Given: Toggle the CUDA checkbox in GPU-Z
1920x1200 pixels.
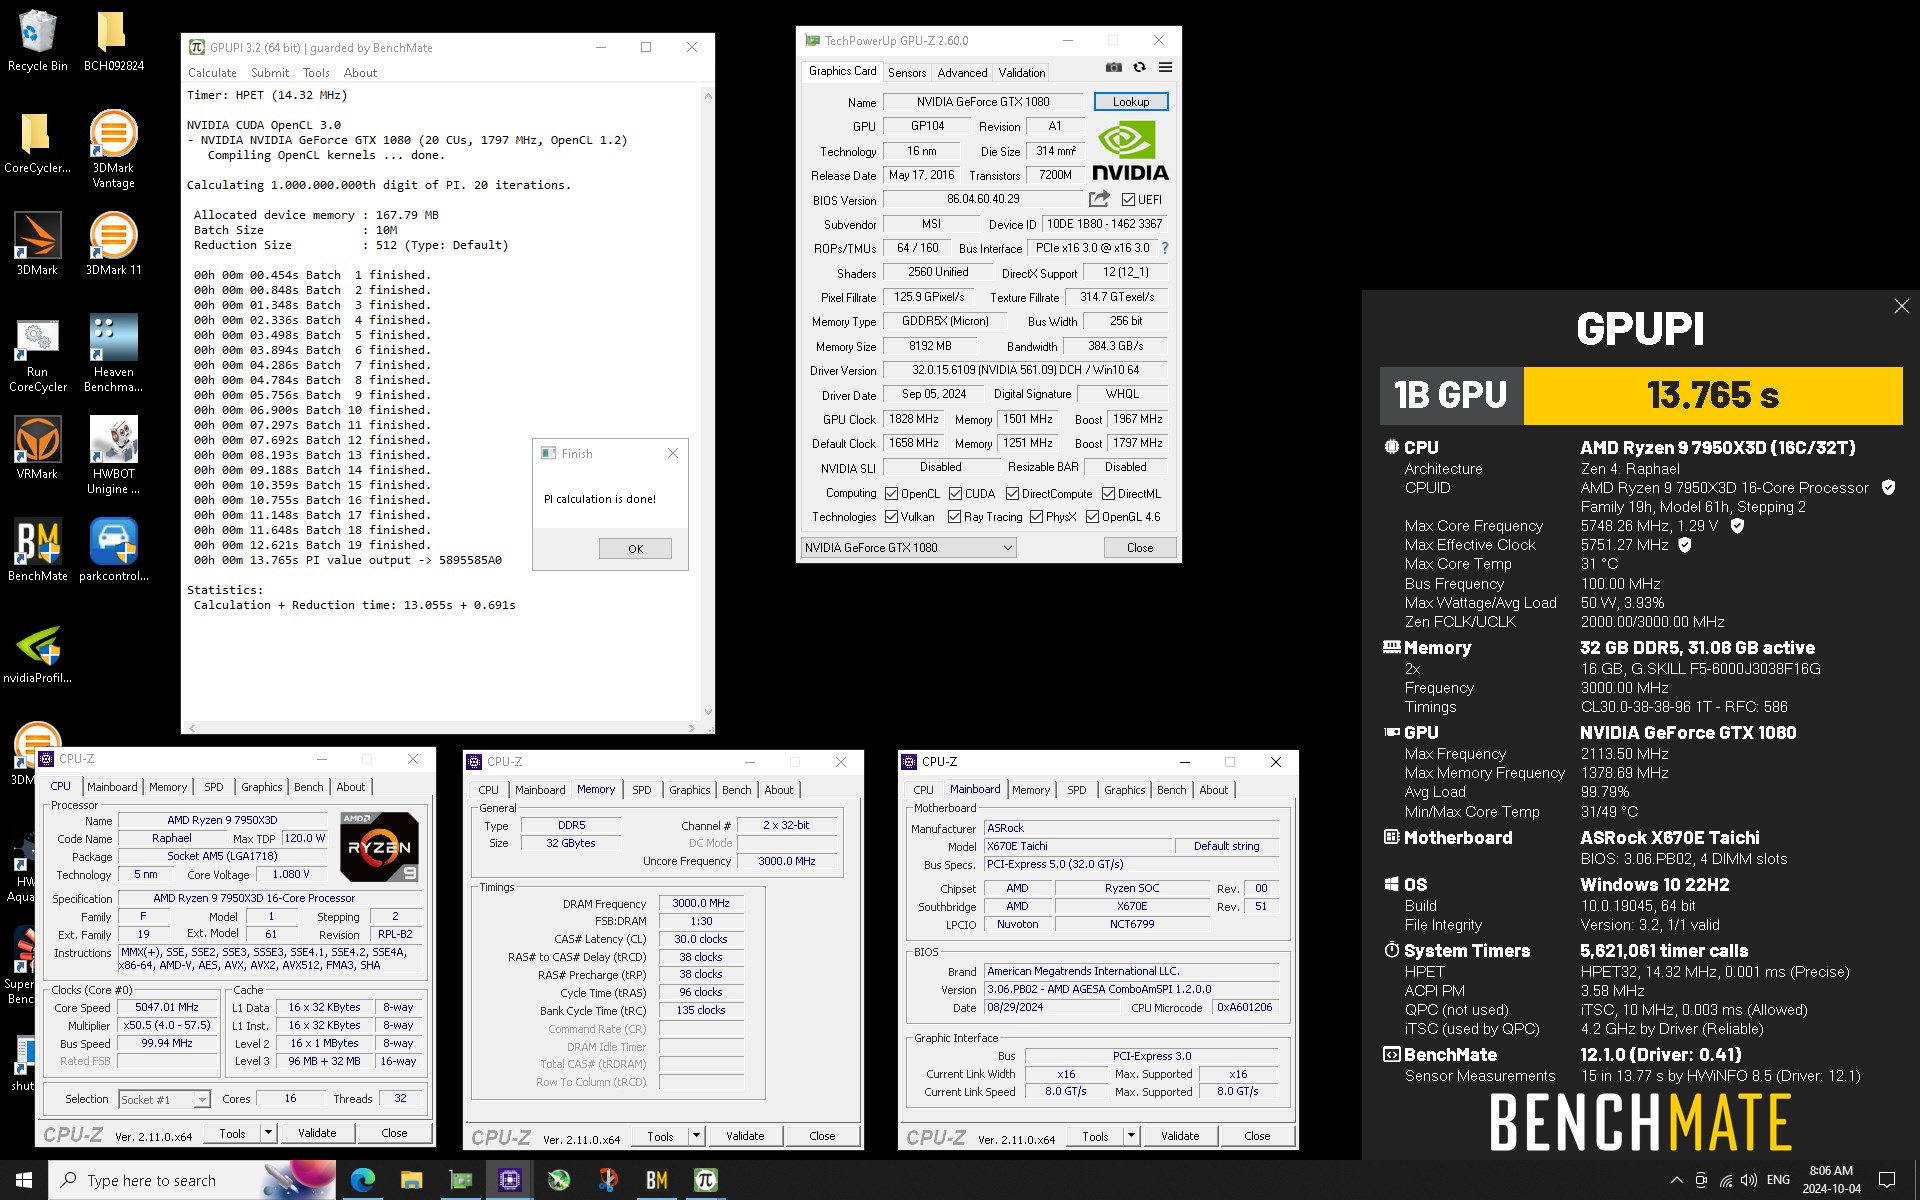Looking at the screenshot, I should (x=955, y=494).
